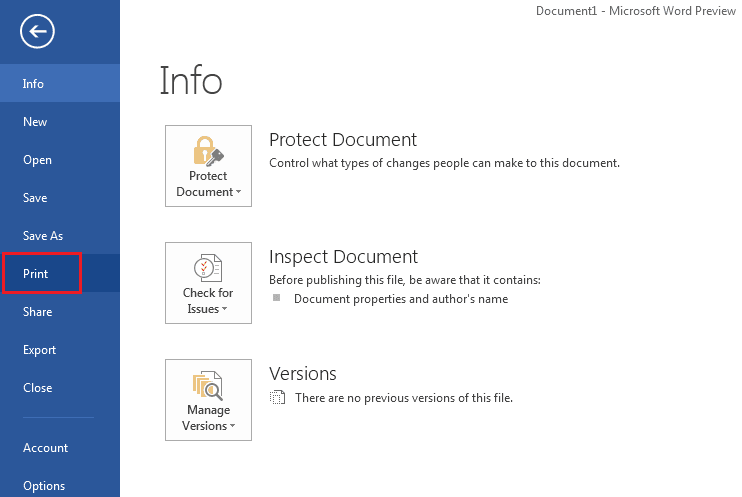Open the Print menu item
742x497 pixels.
pyautogui.click(x=60, y=273)
